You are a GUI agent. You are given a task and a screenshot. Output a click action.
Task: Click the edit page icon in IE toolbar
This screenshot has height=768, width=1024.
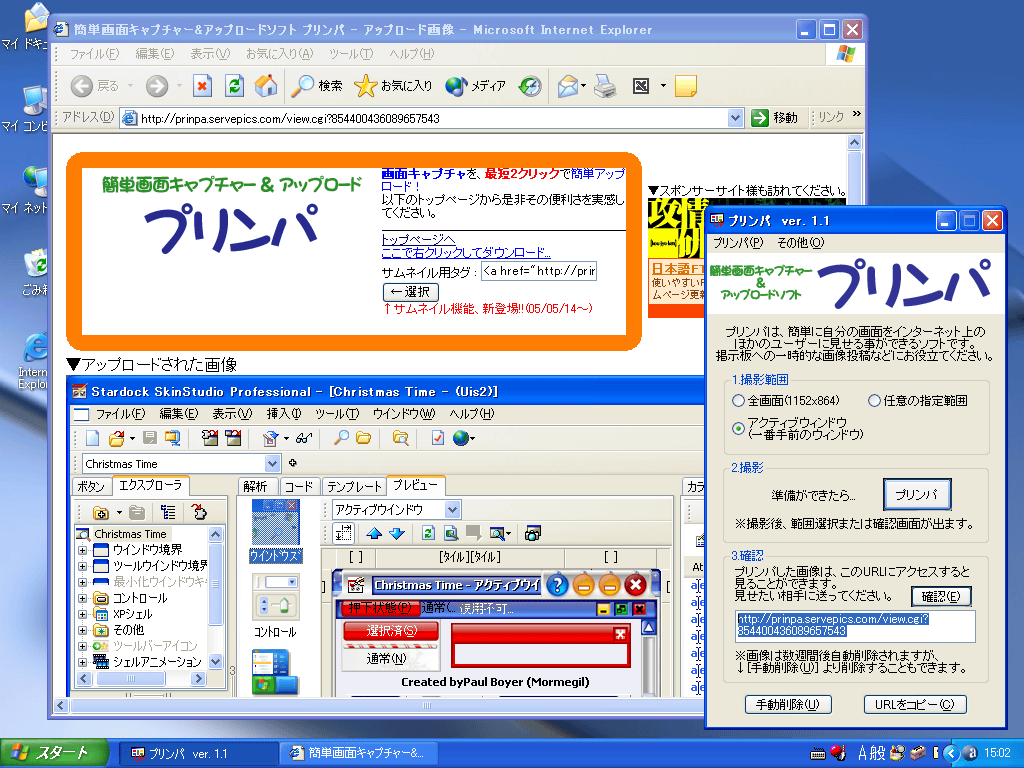[641, 86]
